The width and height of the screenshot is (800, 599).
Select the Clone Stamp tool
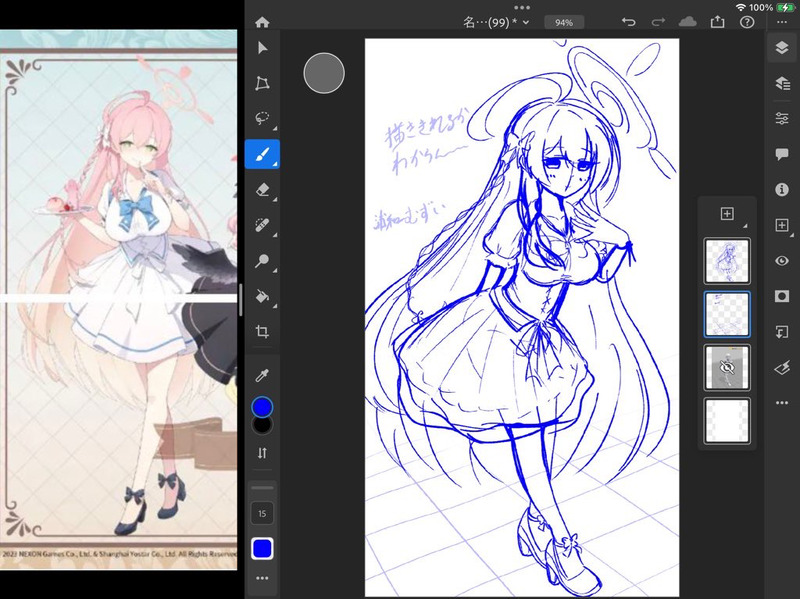[262, 261]
